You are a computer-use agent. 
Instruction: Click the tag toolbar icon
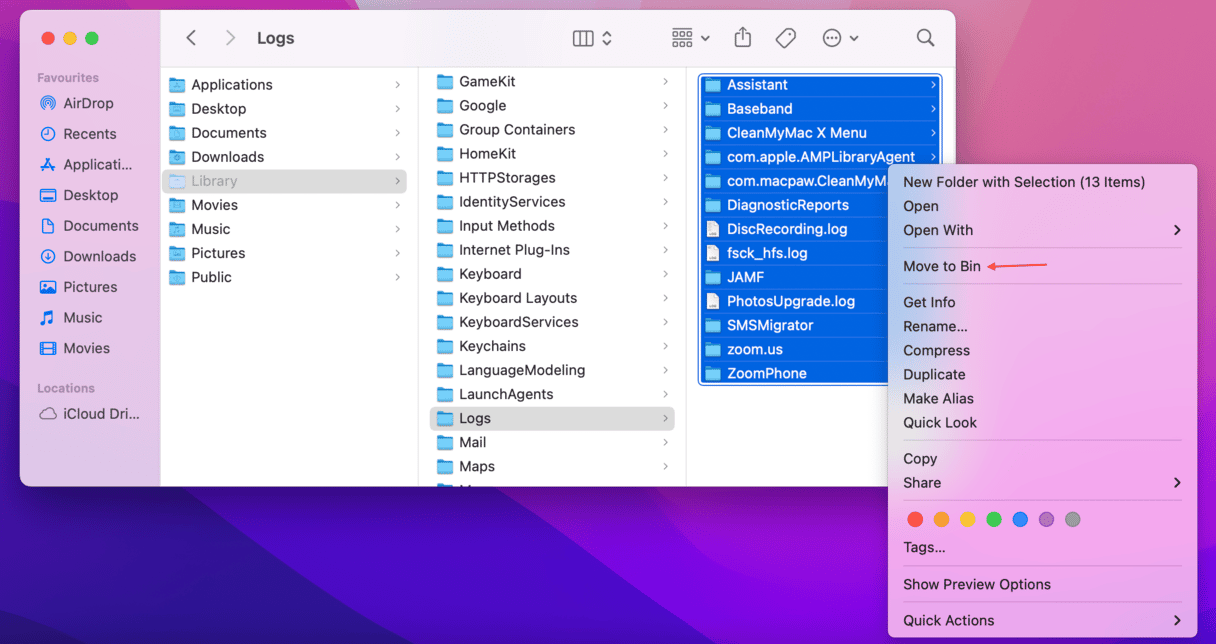[x=786, y=38]
